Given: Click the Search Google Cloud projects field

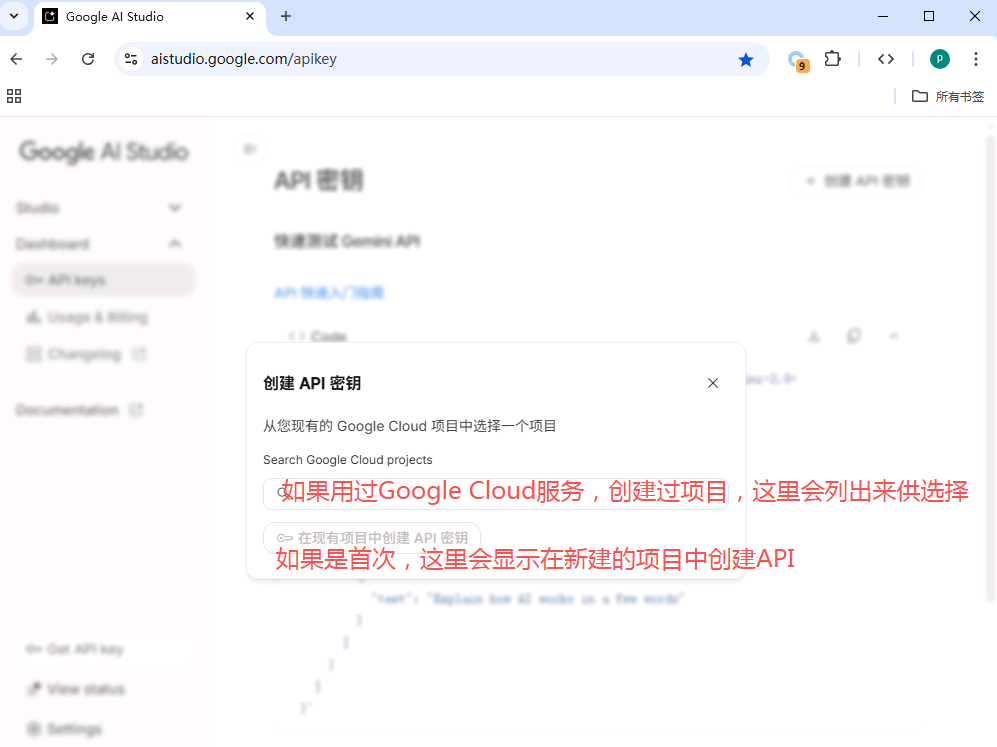Looking at the screenshot, I should pyautogui.click(x=495, y=493).
